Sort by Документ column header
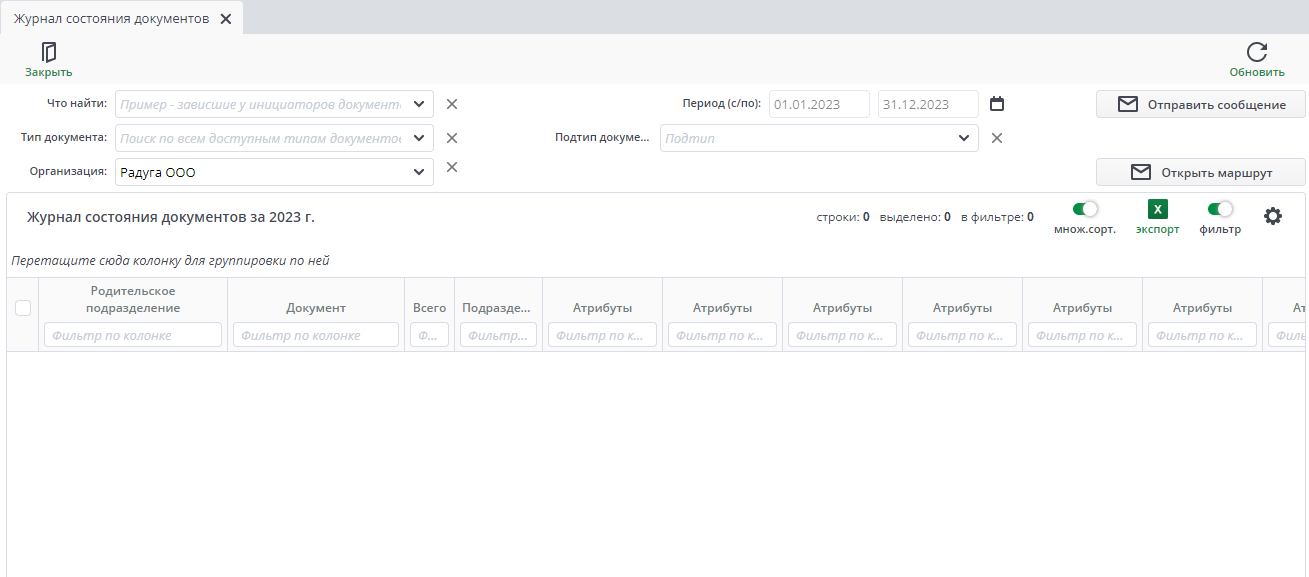This screenshot has width=1309, height=577. [316, 308]
